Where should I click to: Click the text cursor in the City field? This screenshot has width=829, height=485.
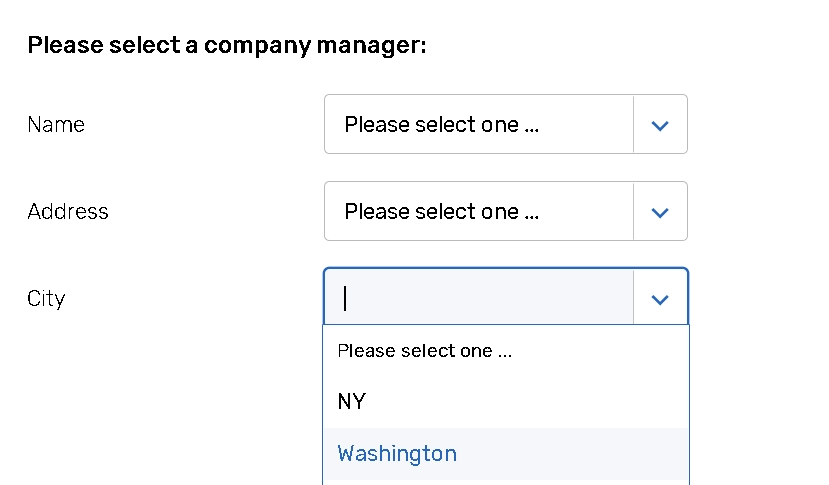(x=346, y=299)
